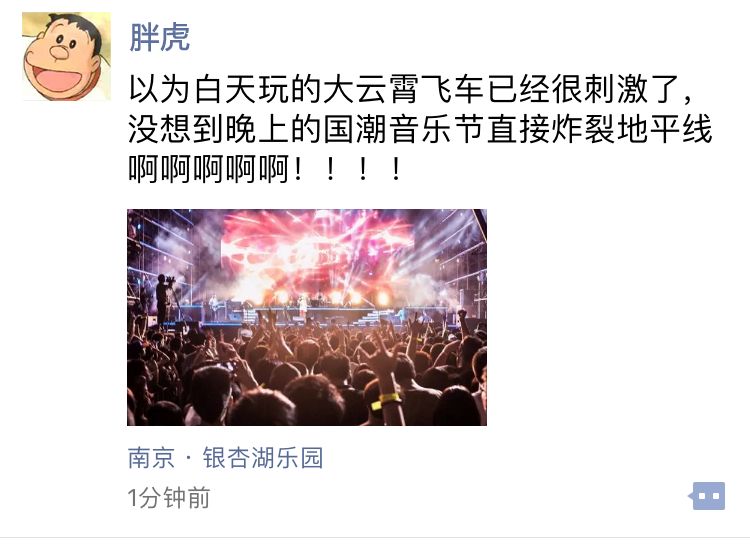Click the words 国潮音乐节 in the post
750x546 pixels.
(403, 129)
